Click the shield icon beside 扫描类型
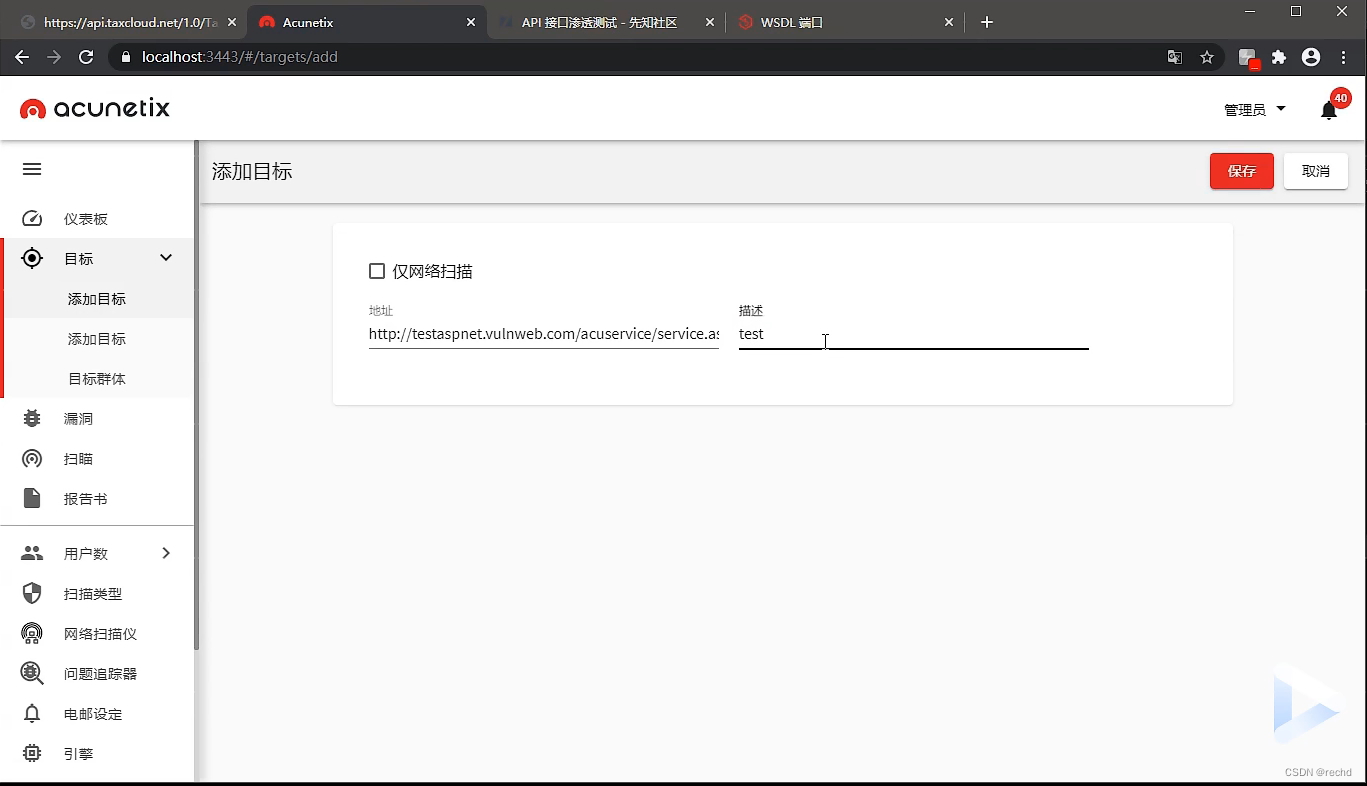Image resolution: width=1367 pixels, height=786 pixels. 32,593
